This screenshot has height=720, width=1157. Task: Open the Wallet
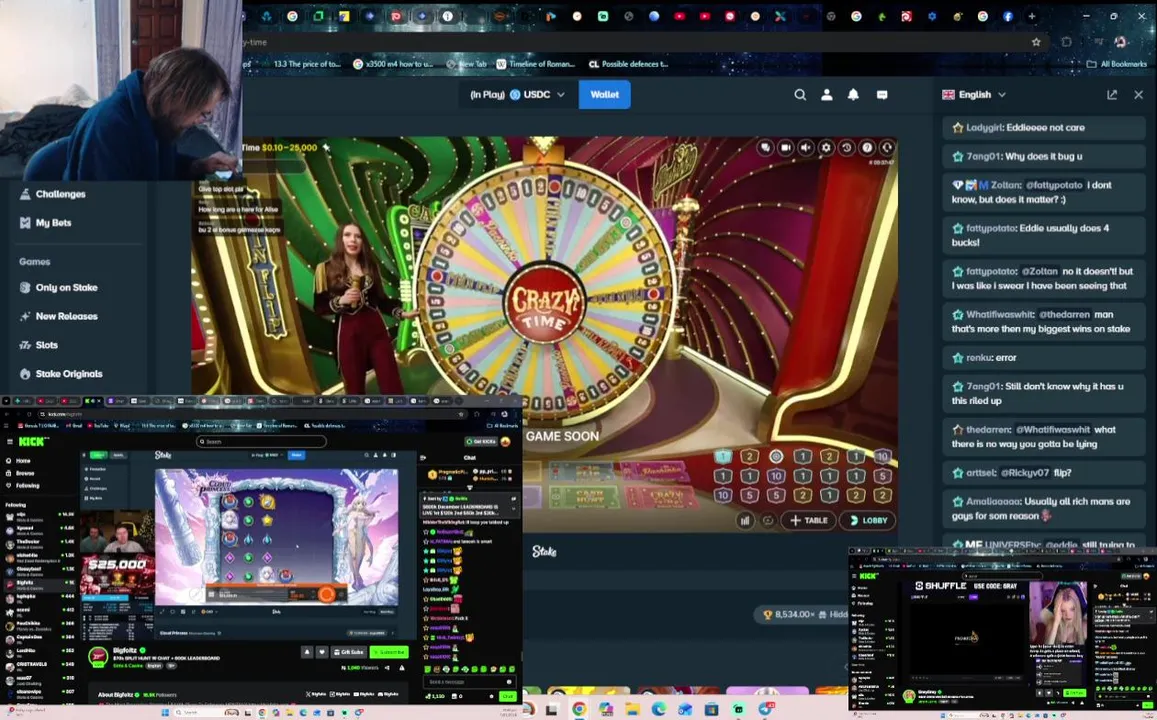(604, 94)
